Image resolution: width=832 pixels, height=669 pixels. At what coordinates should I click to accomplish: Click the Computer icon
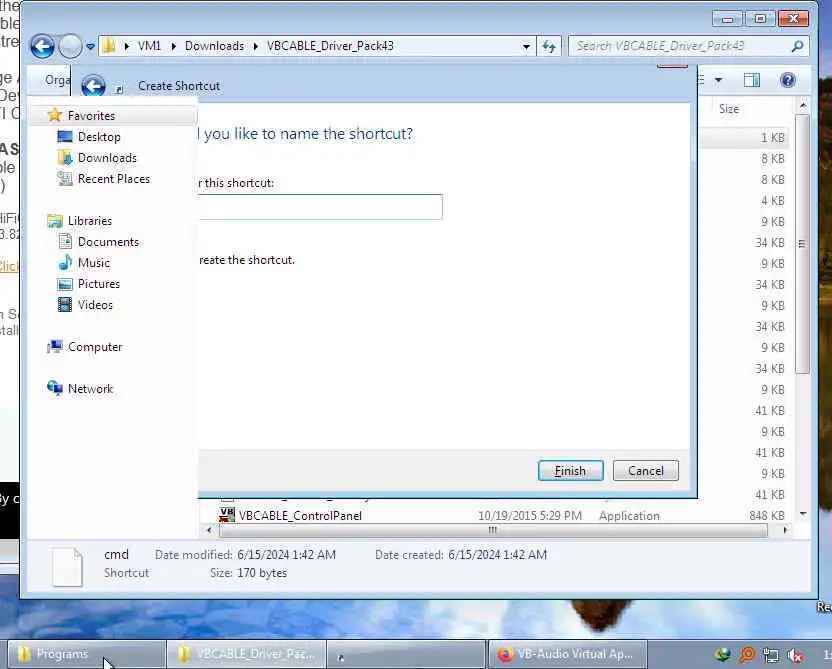pyautogui.click(x=55, y=346)
